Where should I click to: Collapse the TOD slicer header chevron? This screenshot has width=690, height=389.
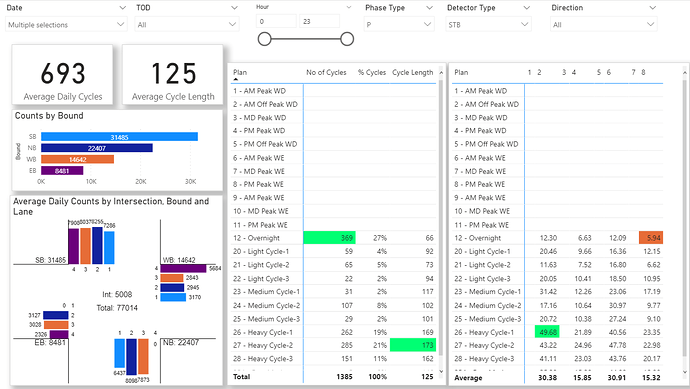pos(234,8)
